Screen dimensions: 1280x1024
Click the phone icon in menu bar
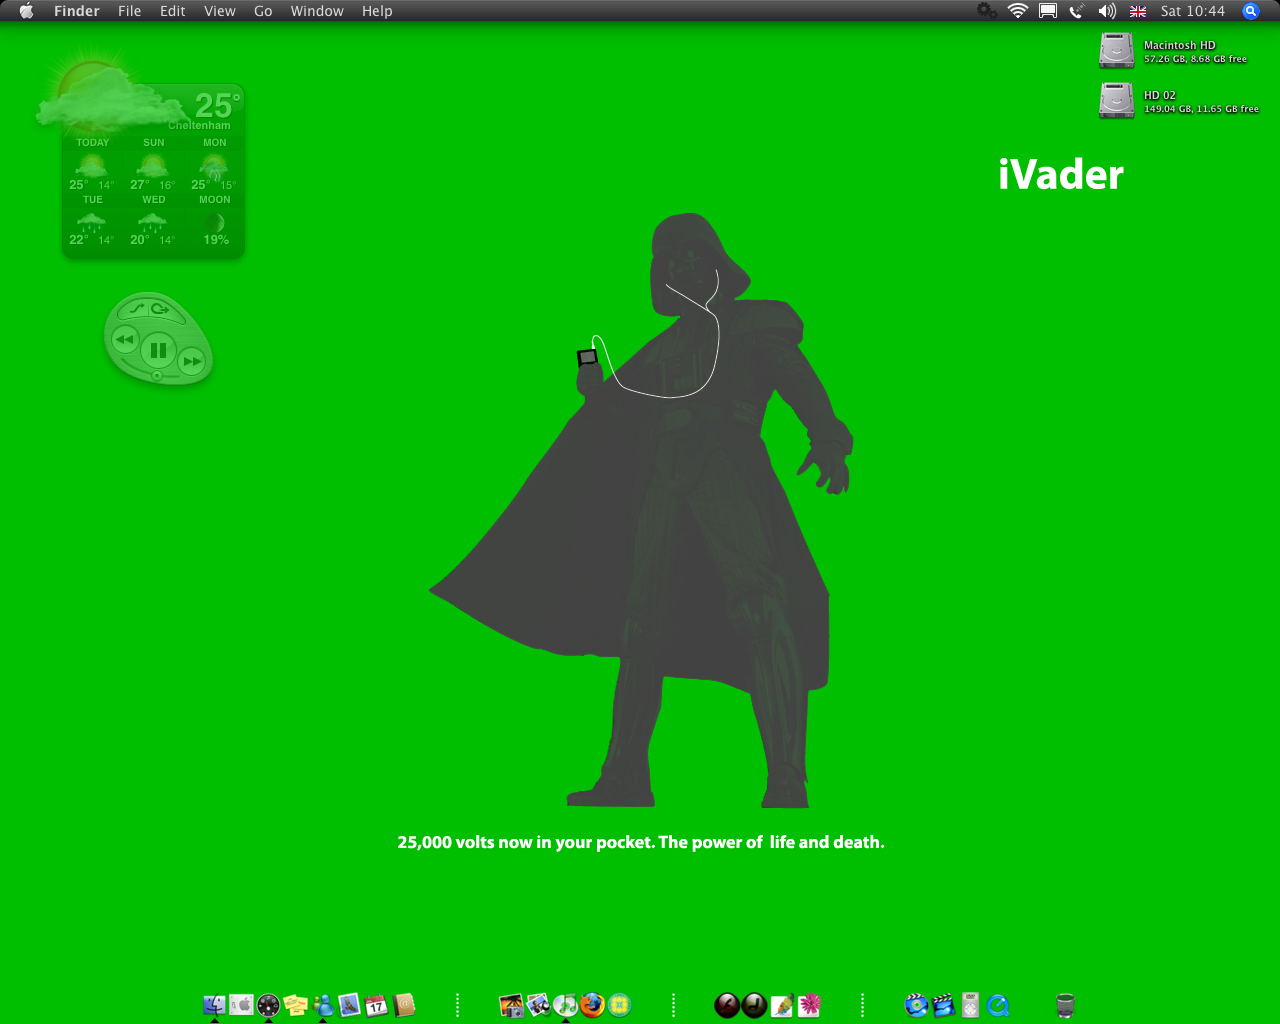[x=1077, y=11]
